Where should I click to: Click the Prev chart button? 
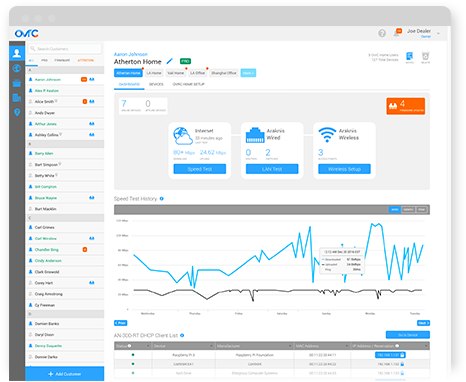[120, 323]
